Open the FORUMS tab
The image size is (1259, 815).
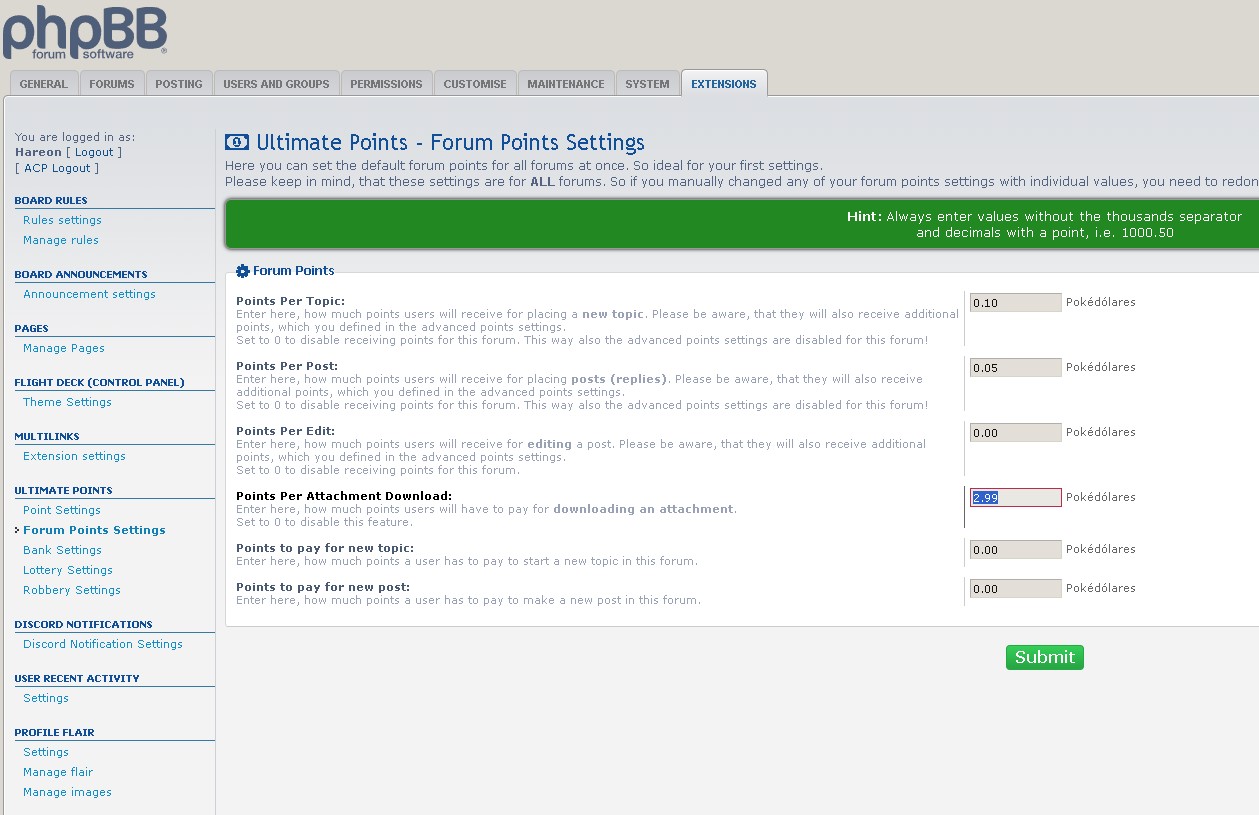112,84
